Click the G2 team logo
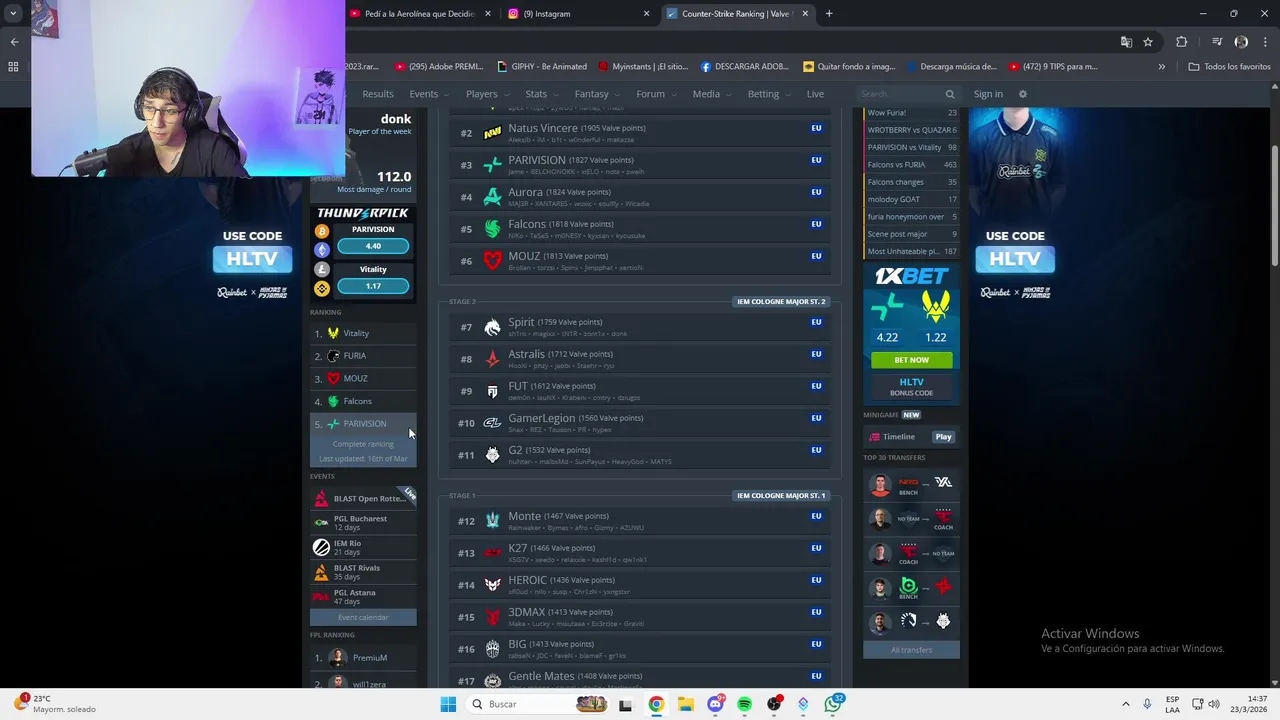The width and height of the screenshot is (1280, 720). pyautogui.click(x=492, y=455)
